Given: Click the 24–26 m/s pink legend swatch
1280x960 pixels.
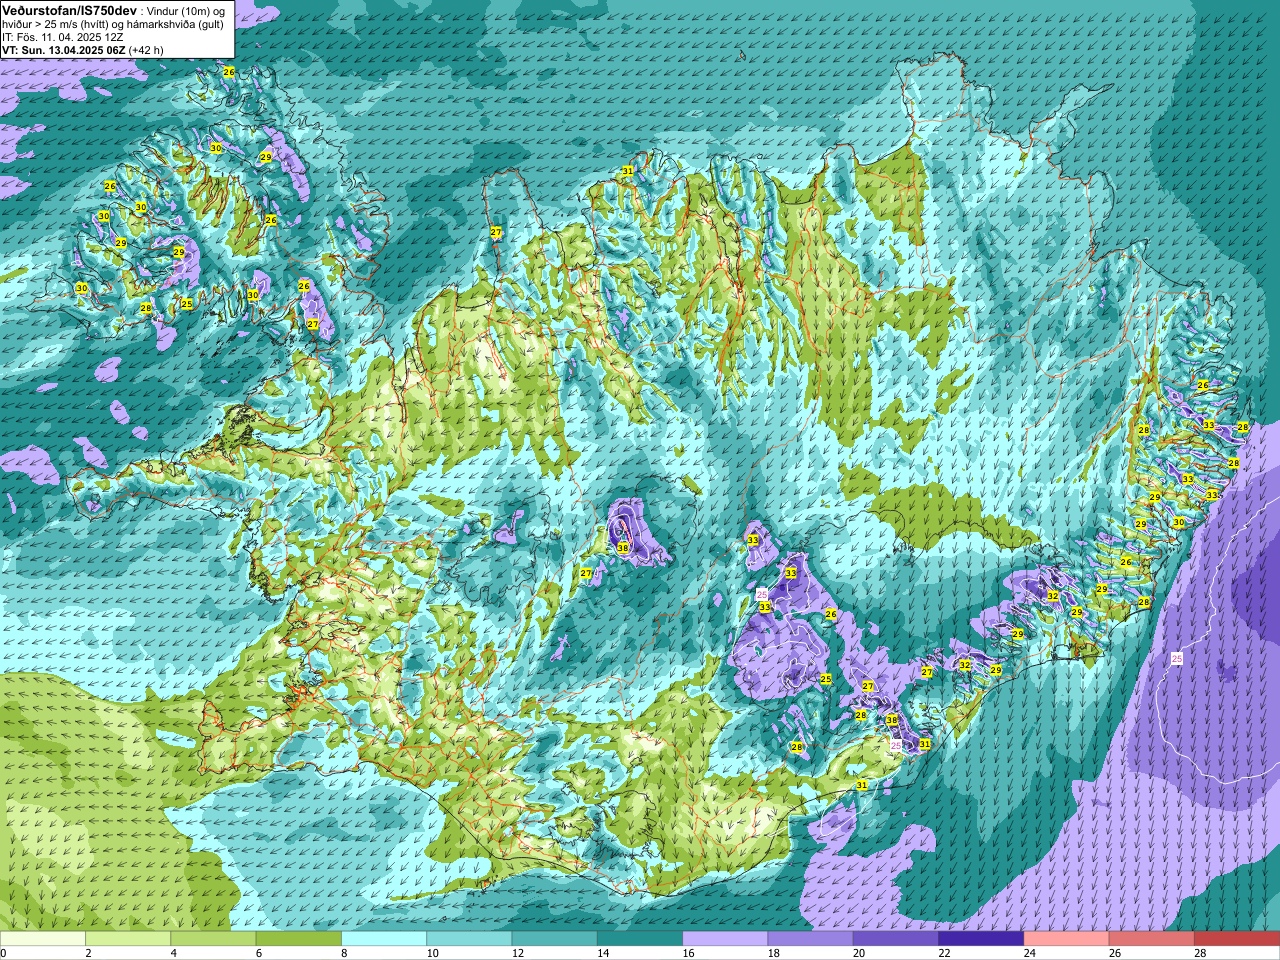Looking at the screenshot, I should coord(1067,939).
